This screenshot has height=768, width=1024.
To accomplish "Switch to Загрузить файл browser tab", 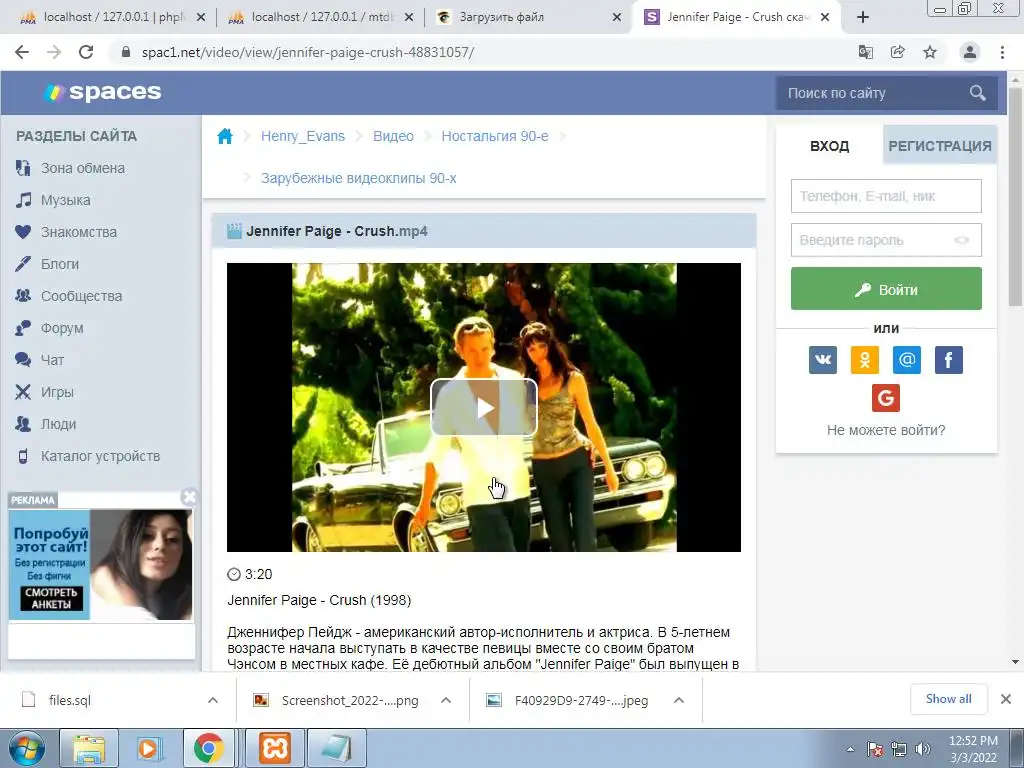I will [528, 18].
